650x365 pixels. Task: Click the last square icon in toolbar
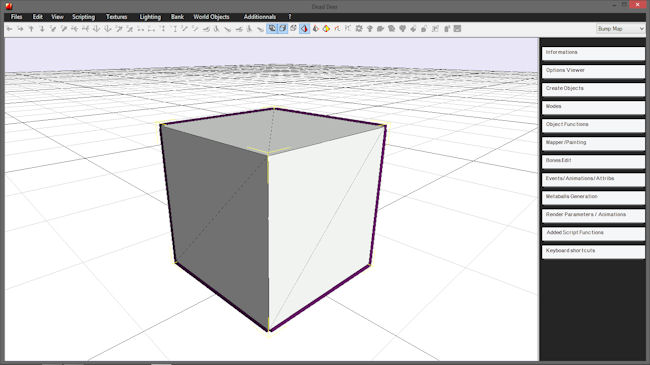click(x=457, y=29)
